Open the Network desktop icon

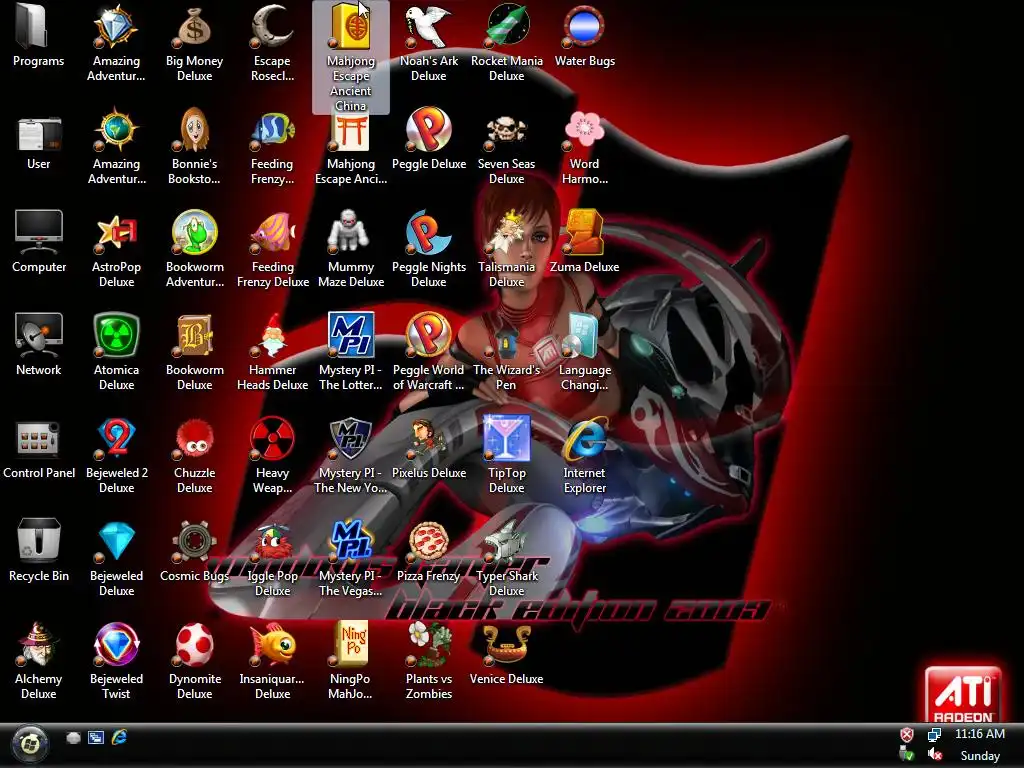39,336
